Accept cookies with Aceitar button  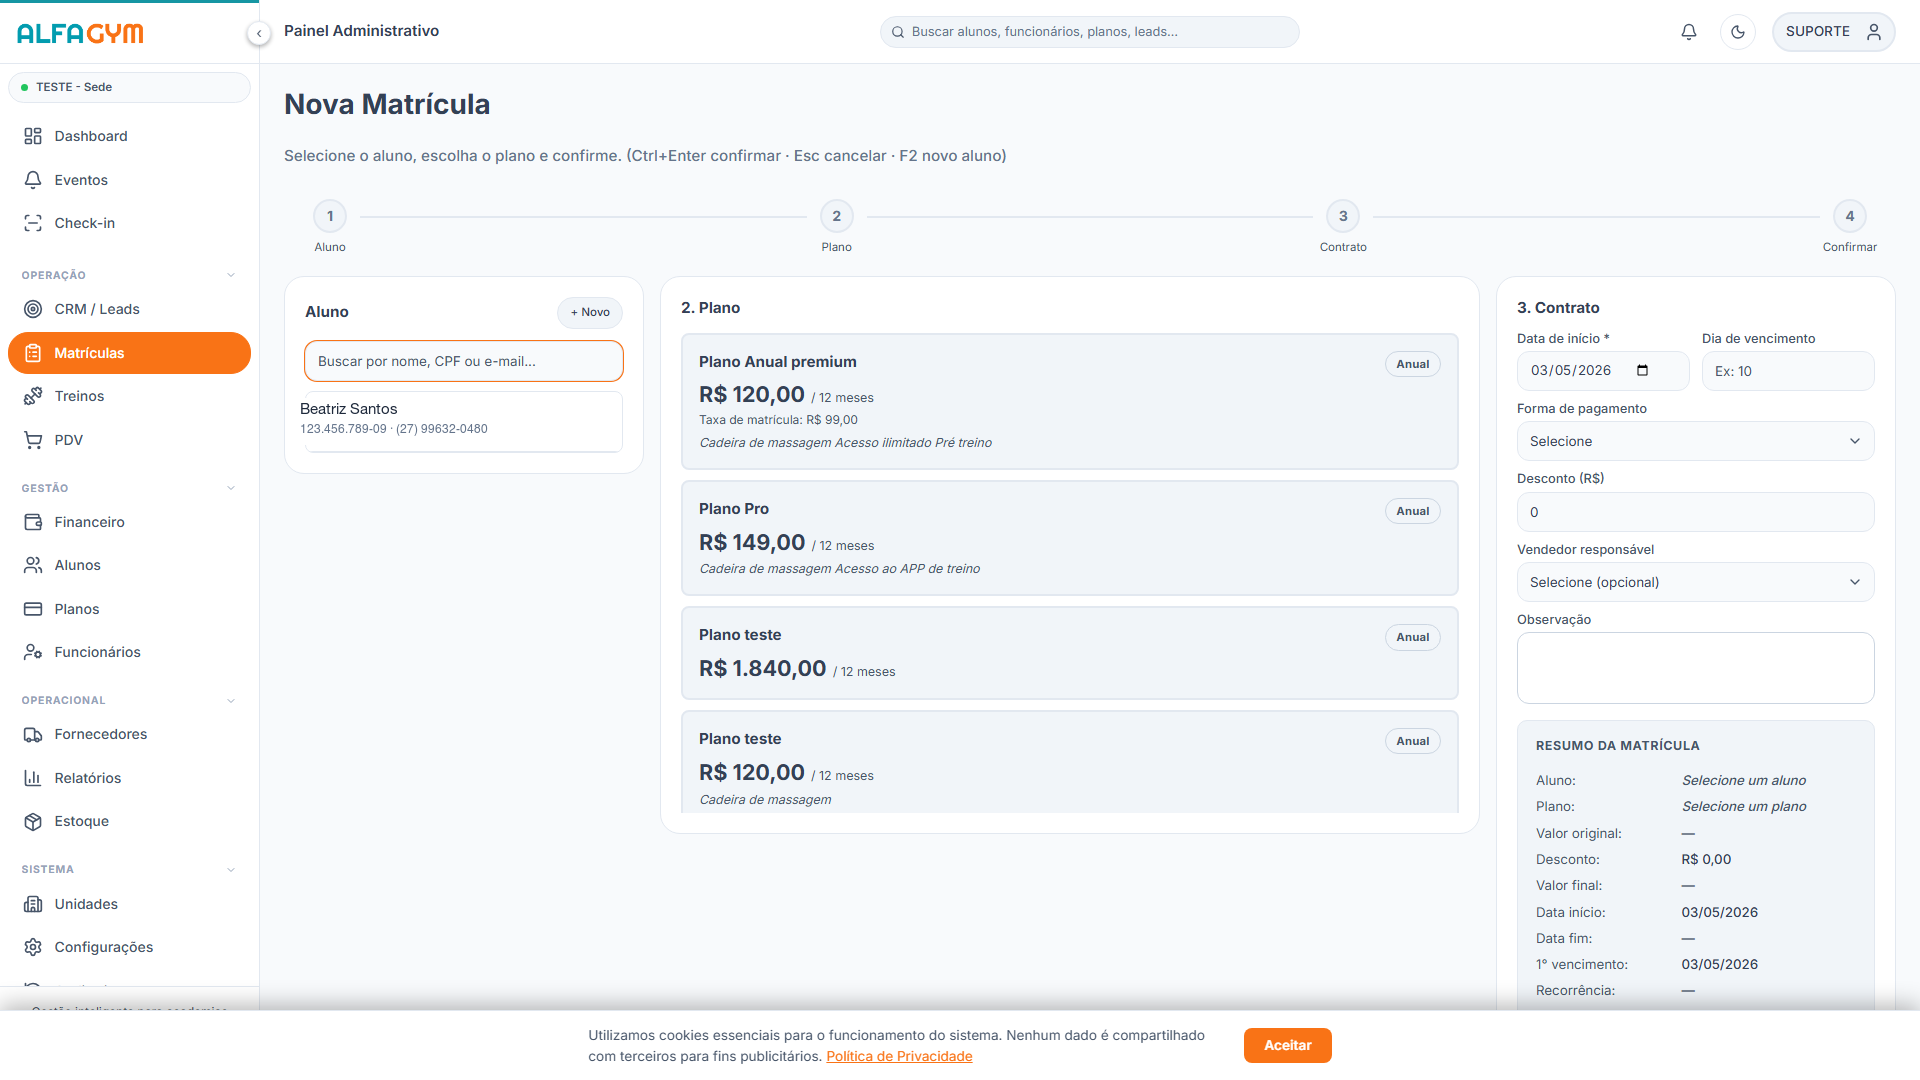(x=1287, y=1045)
